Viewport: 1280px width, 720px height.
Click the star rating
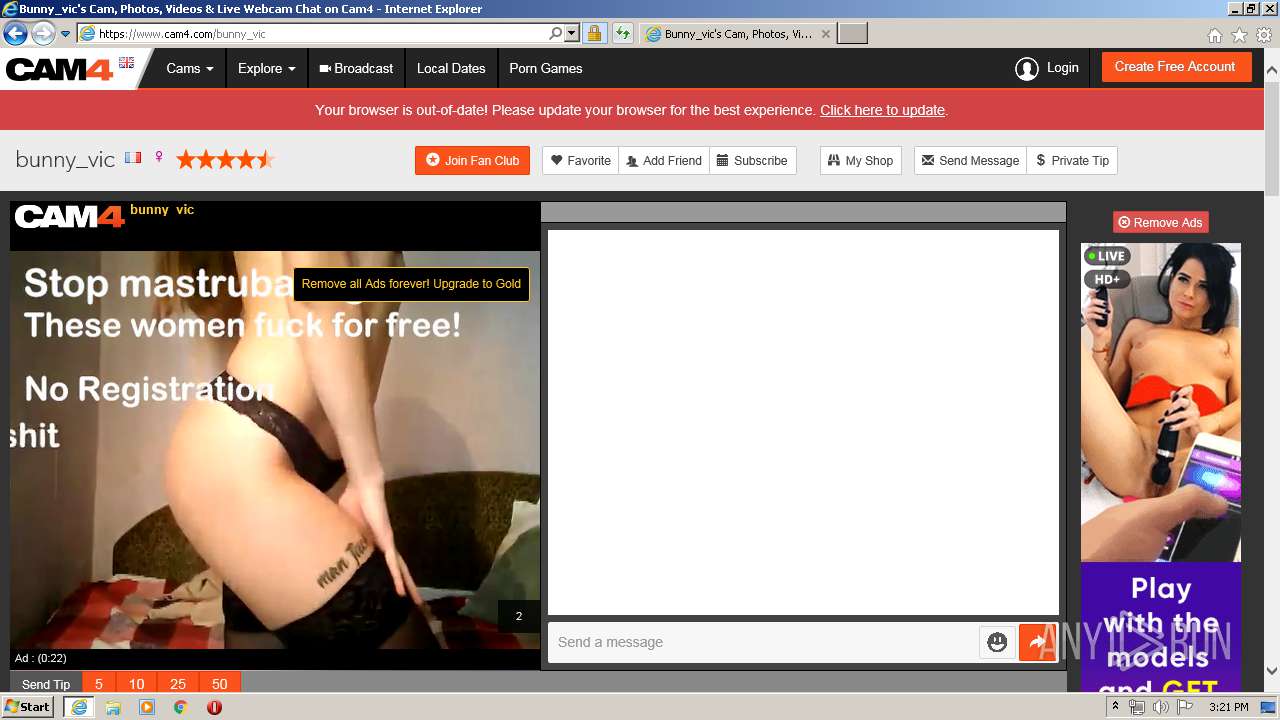[225, 159]
